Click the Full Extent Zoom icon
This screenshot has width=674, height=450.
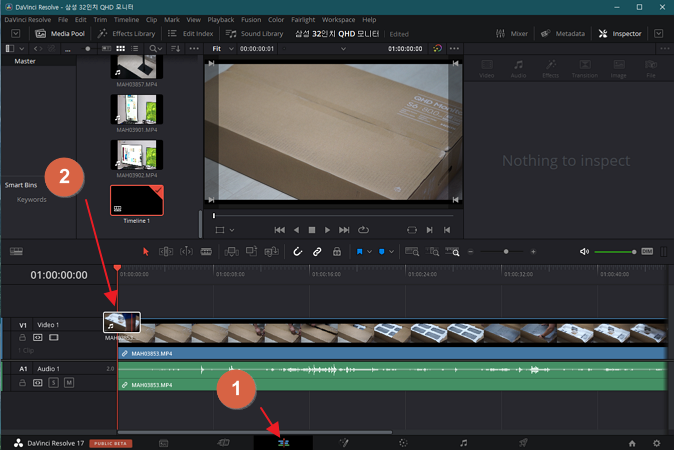[x=412, y=251]
